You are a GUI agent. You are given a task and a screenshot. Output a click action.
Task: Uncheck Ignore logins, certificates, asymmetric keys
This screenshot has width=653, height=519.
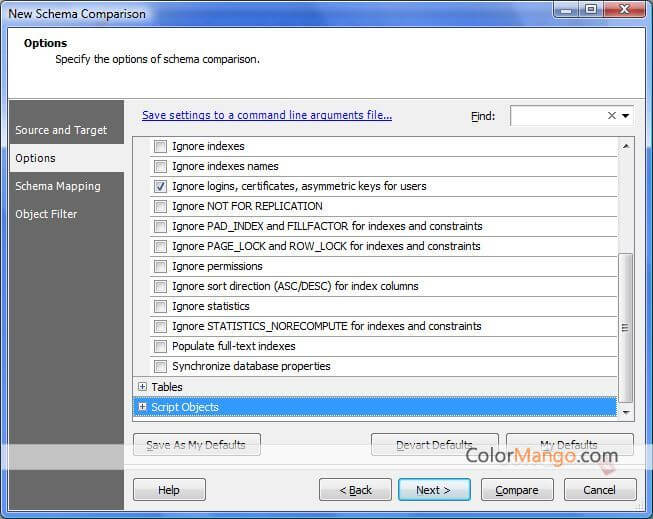pyautogui.click(x=160, y=186)
